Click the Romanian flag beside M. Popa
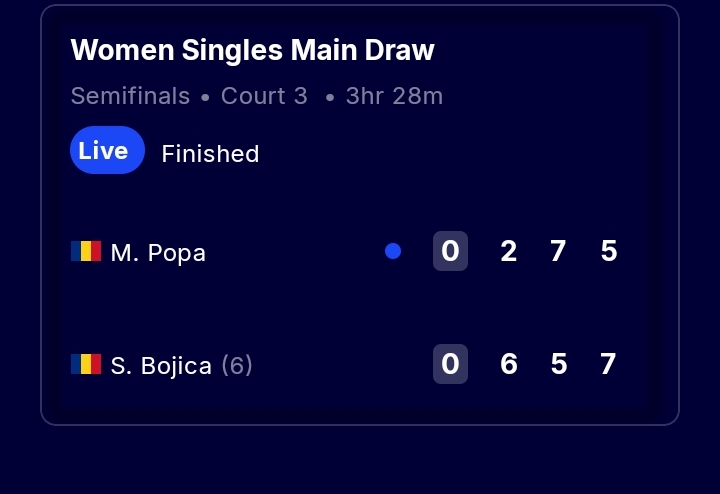 pyautogui.click(x=86, y=251)
